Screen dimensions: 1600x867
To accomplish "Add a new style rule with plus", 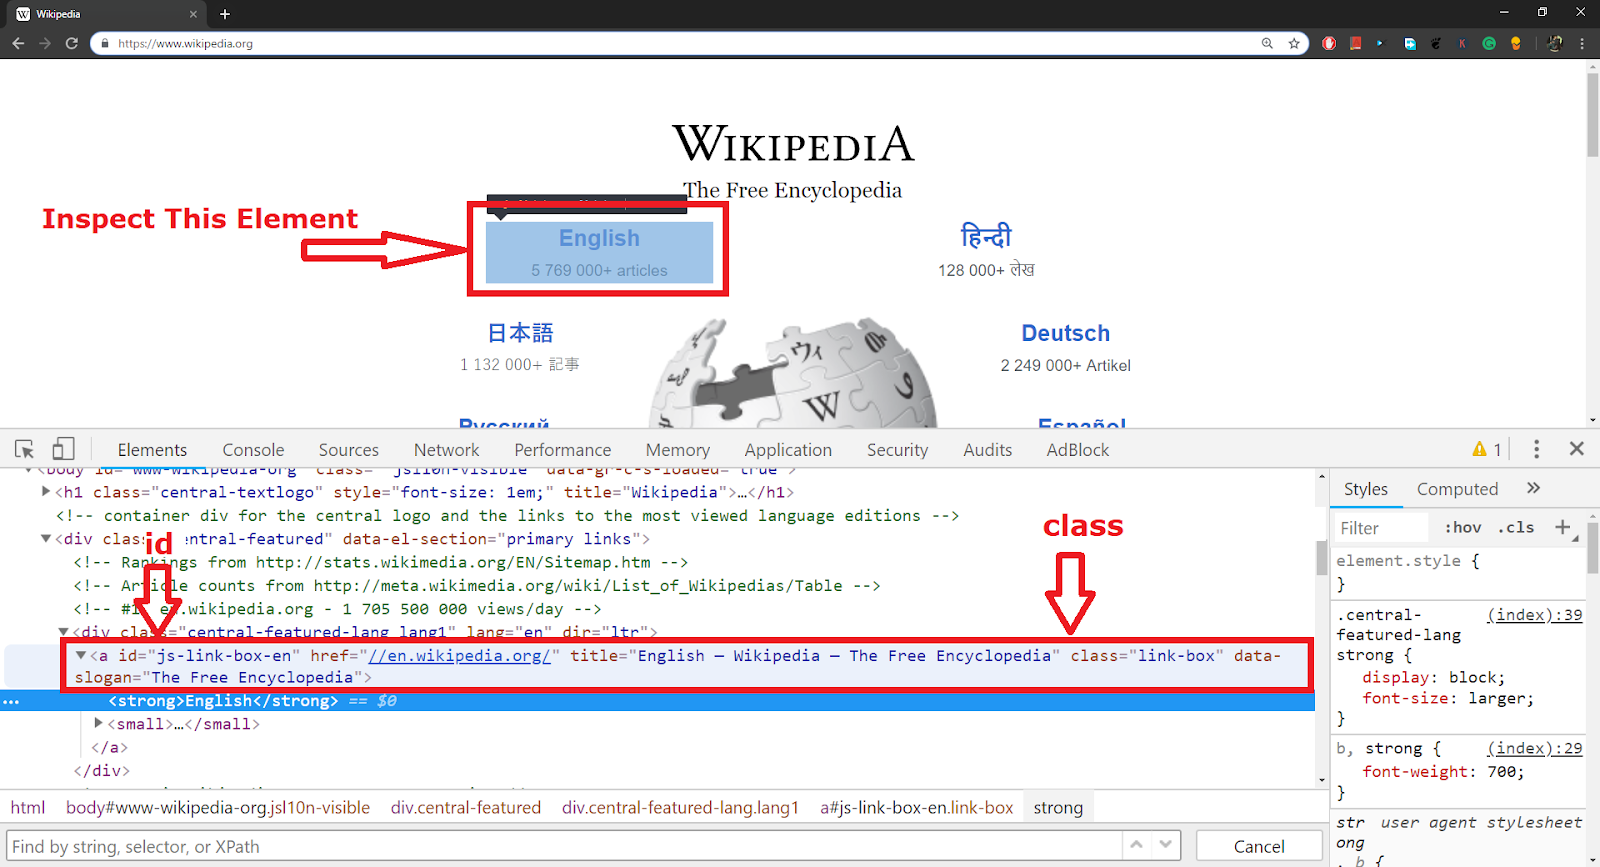I will pos(1563,527).
